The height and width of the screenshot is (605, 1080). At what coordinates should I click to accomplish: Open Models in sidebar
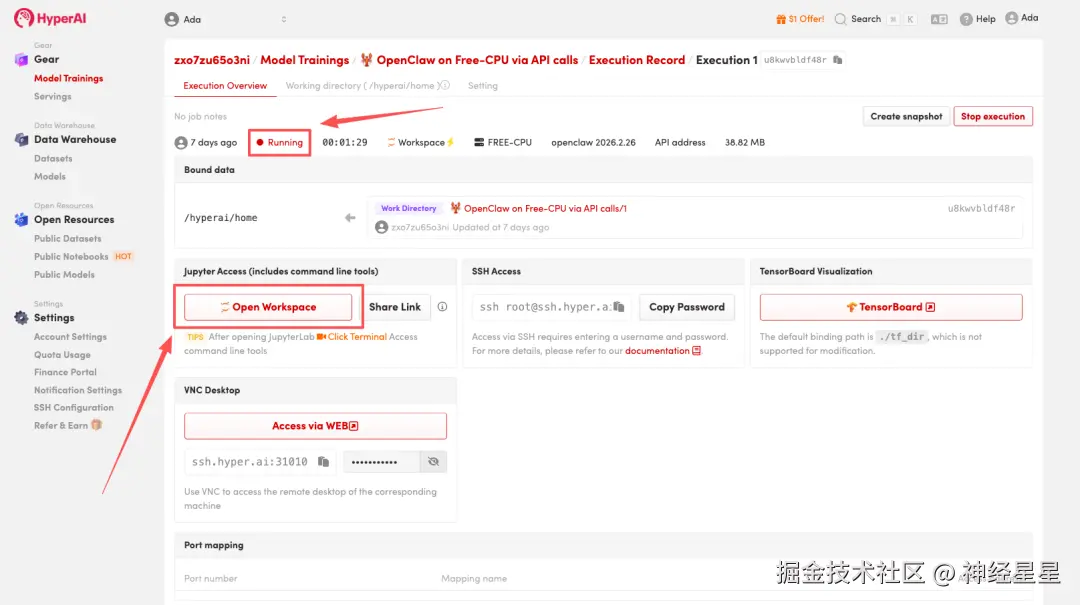click(x=50, y=176)
